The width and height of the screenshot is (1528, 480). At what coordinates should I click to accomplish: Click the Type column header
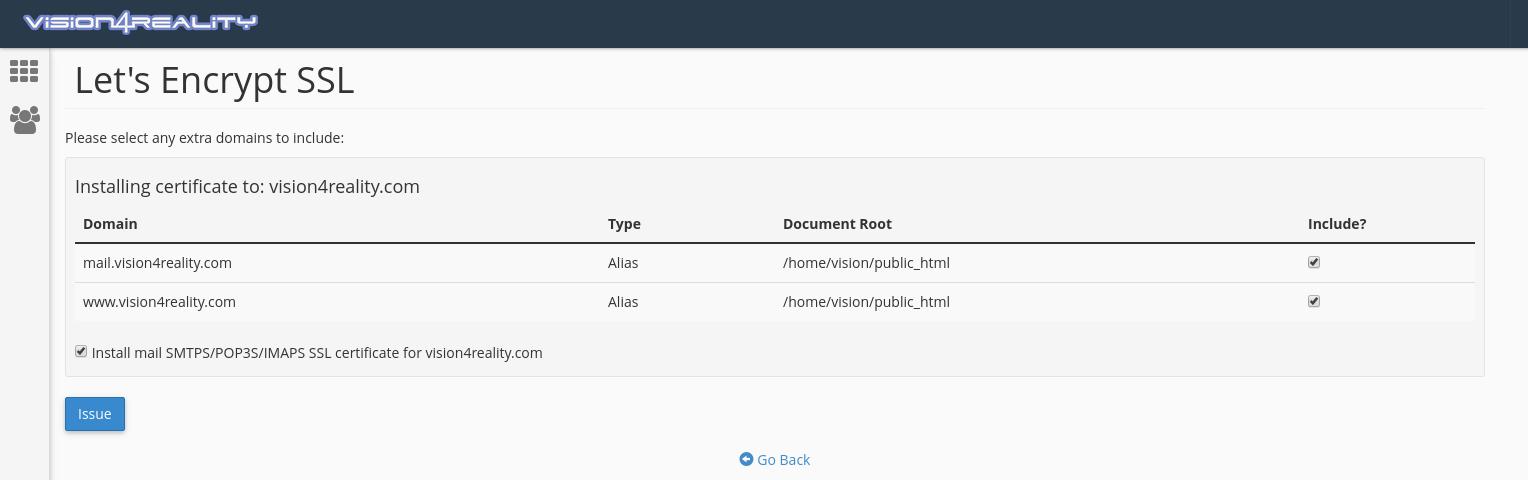click(x=624, y=224)
